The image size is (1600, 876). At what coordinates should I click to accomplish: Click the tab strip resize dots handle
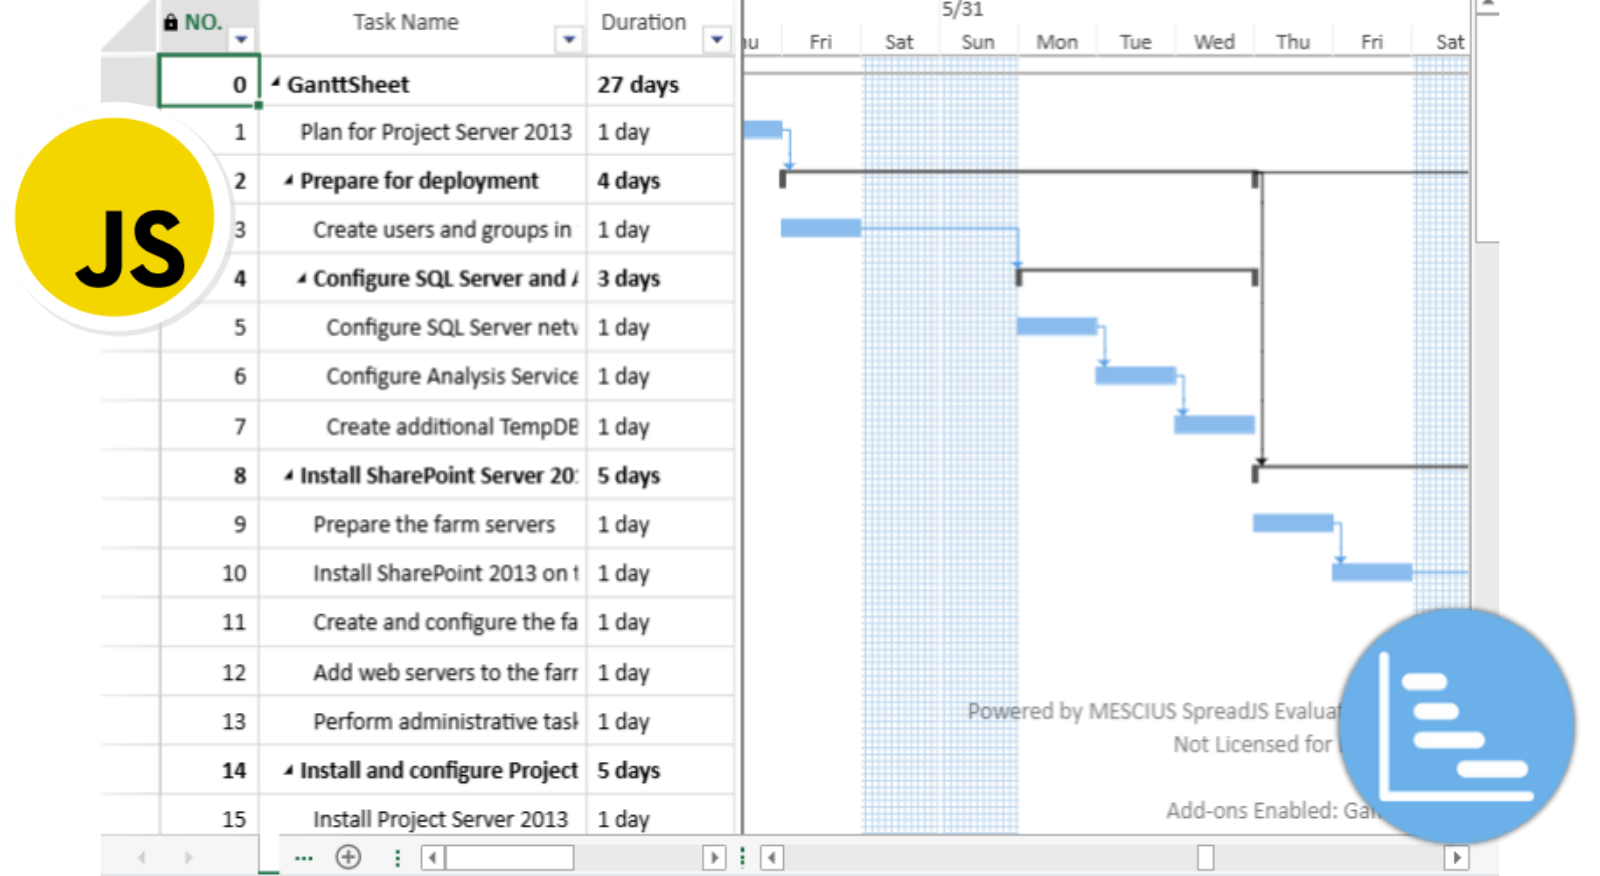pyautogui.click(x=397, y=858)
